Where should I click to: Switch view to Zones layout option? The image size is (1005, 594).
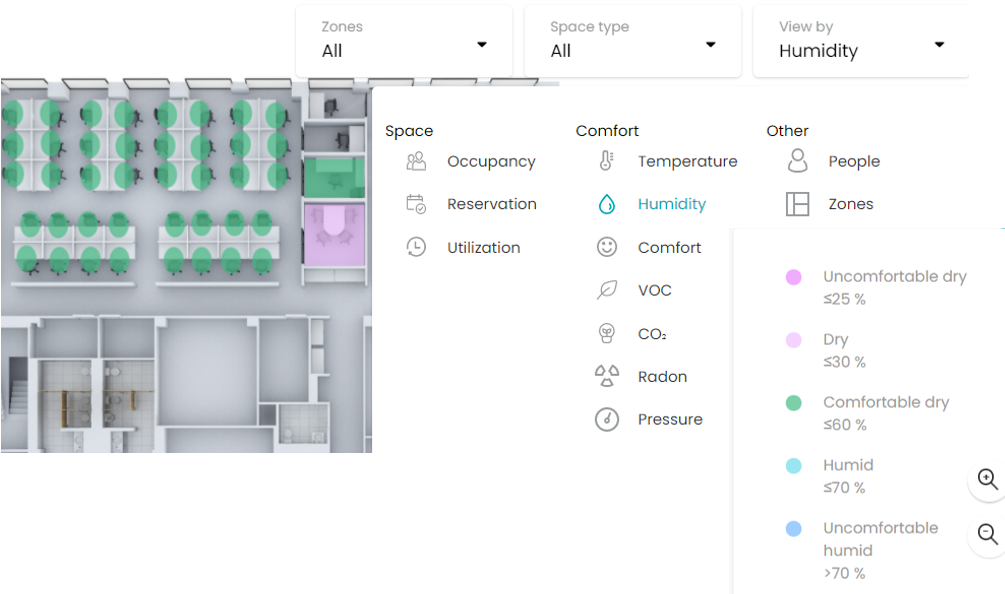(x=851, y=204)
